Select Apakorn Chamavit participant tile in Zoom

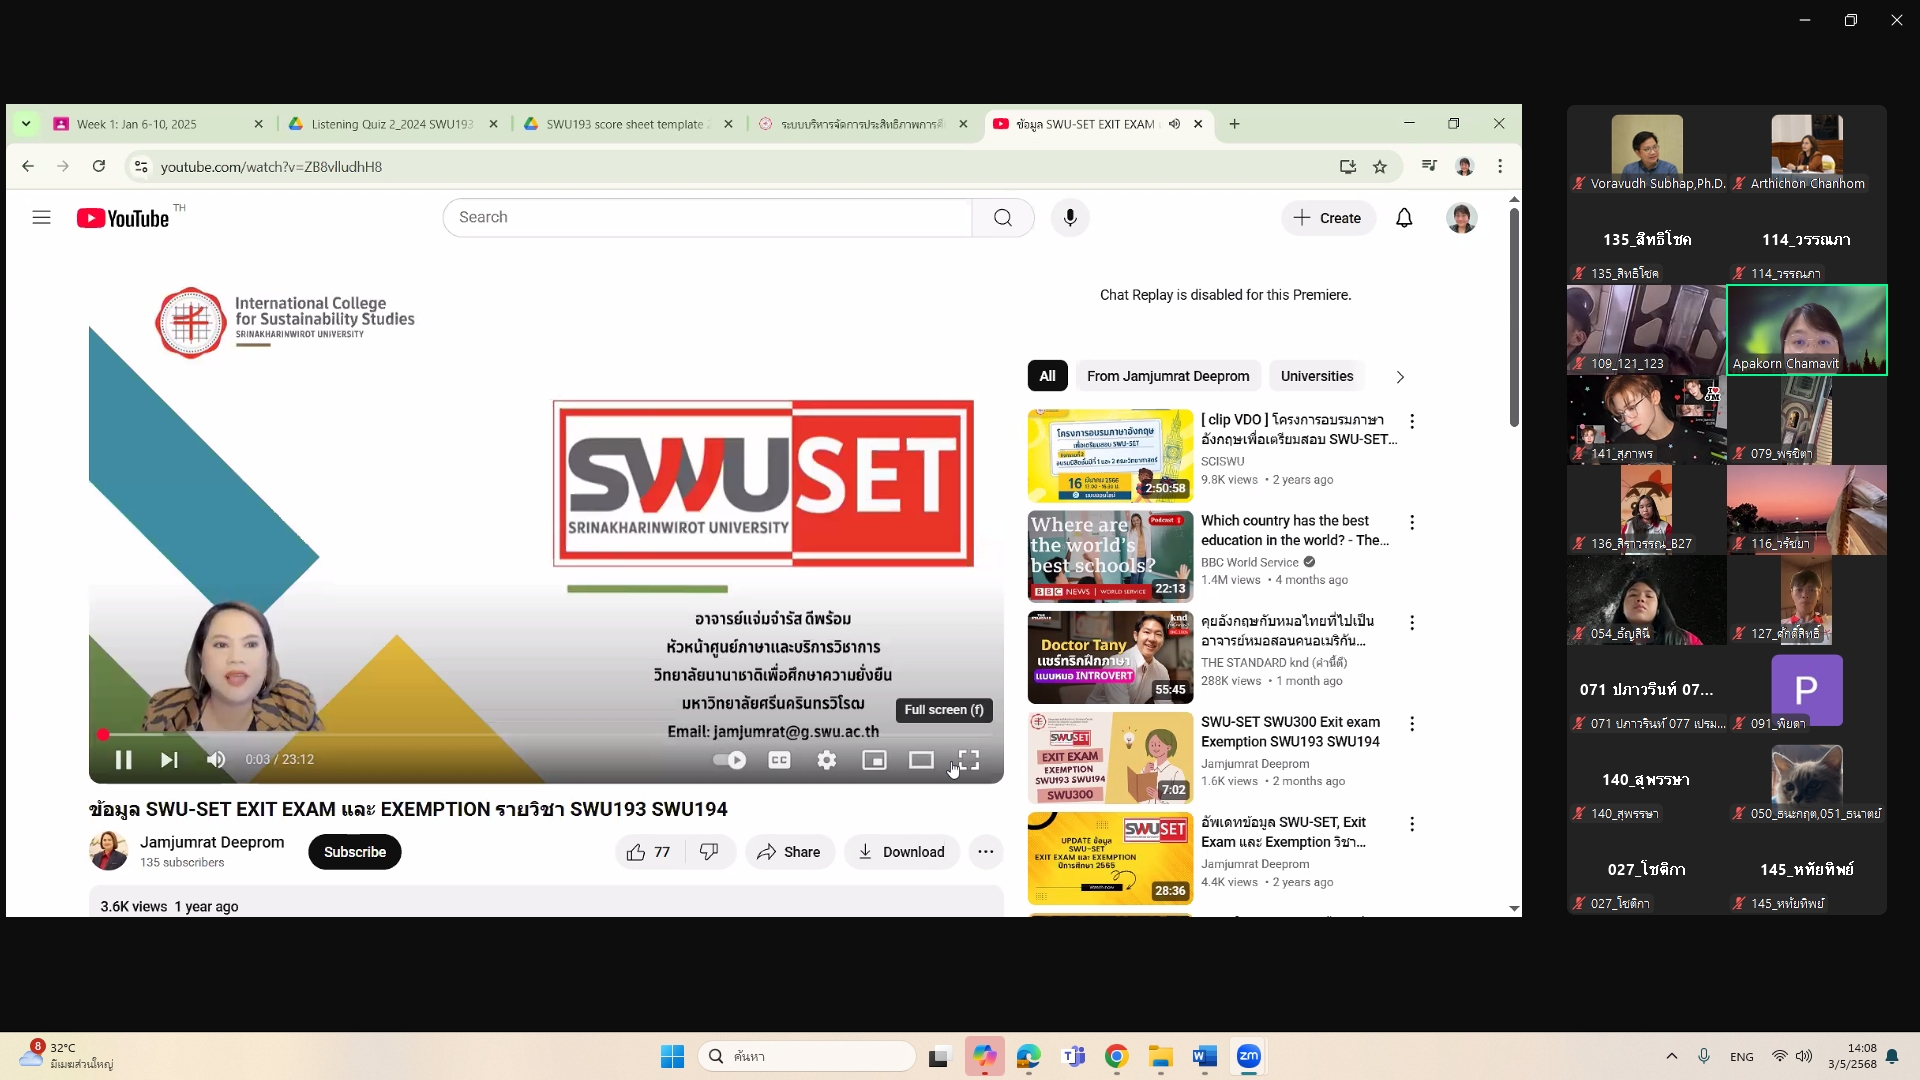pyautogui.click(x=1807, y=330)
